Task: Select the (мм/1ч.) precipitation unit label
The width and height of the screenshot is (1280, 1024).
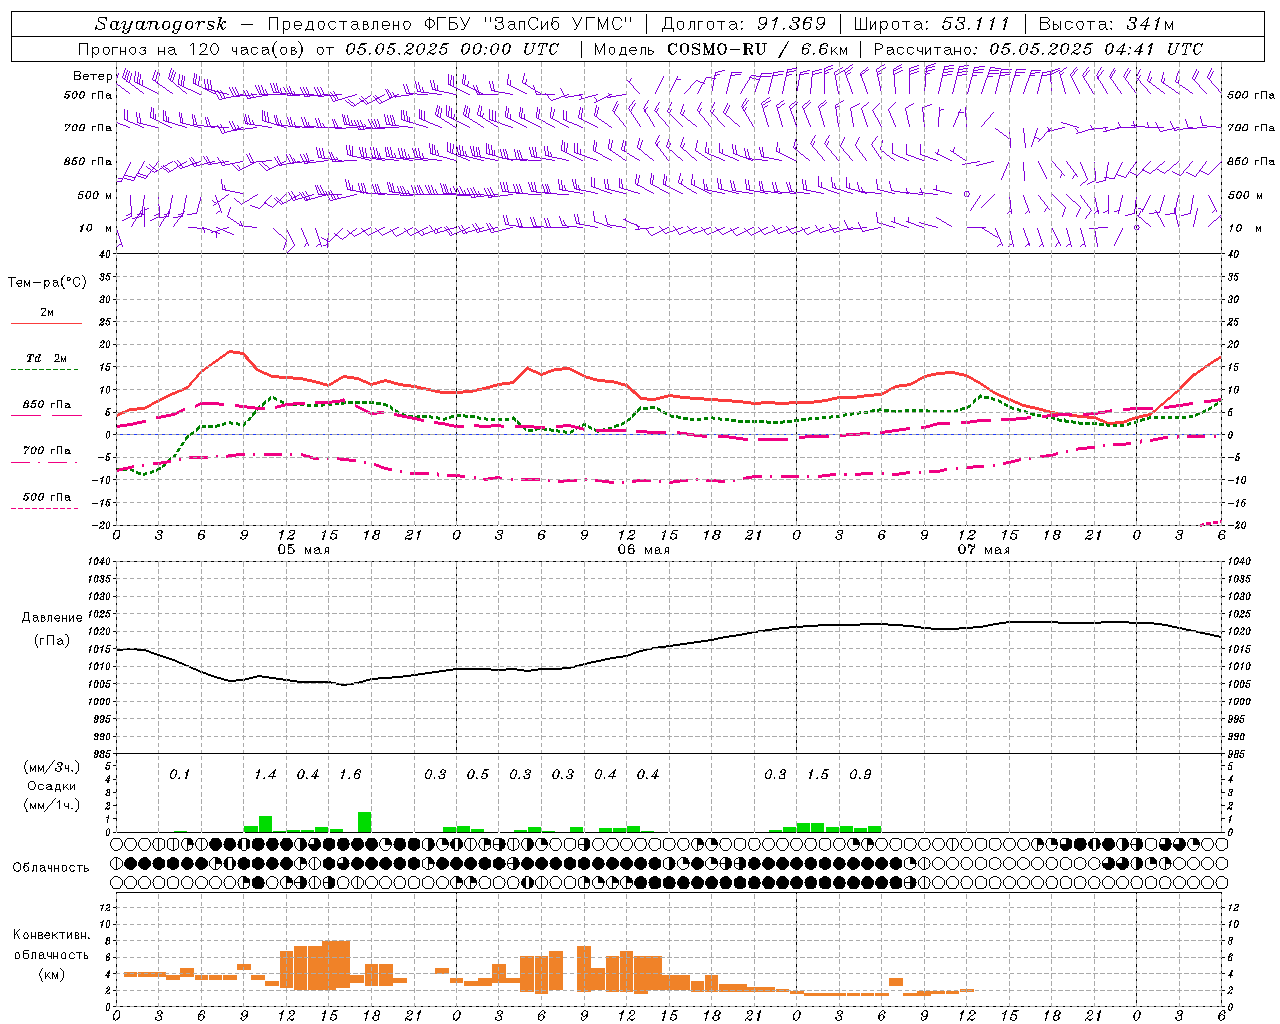Action: point(51,805)
